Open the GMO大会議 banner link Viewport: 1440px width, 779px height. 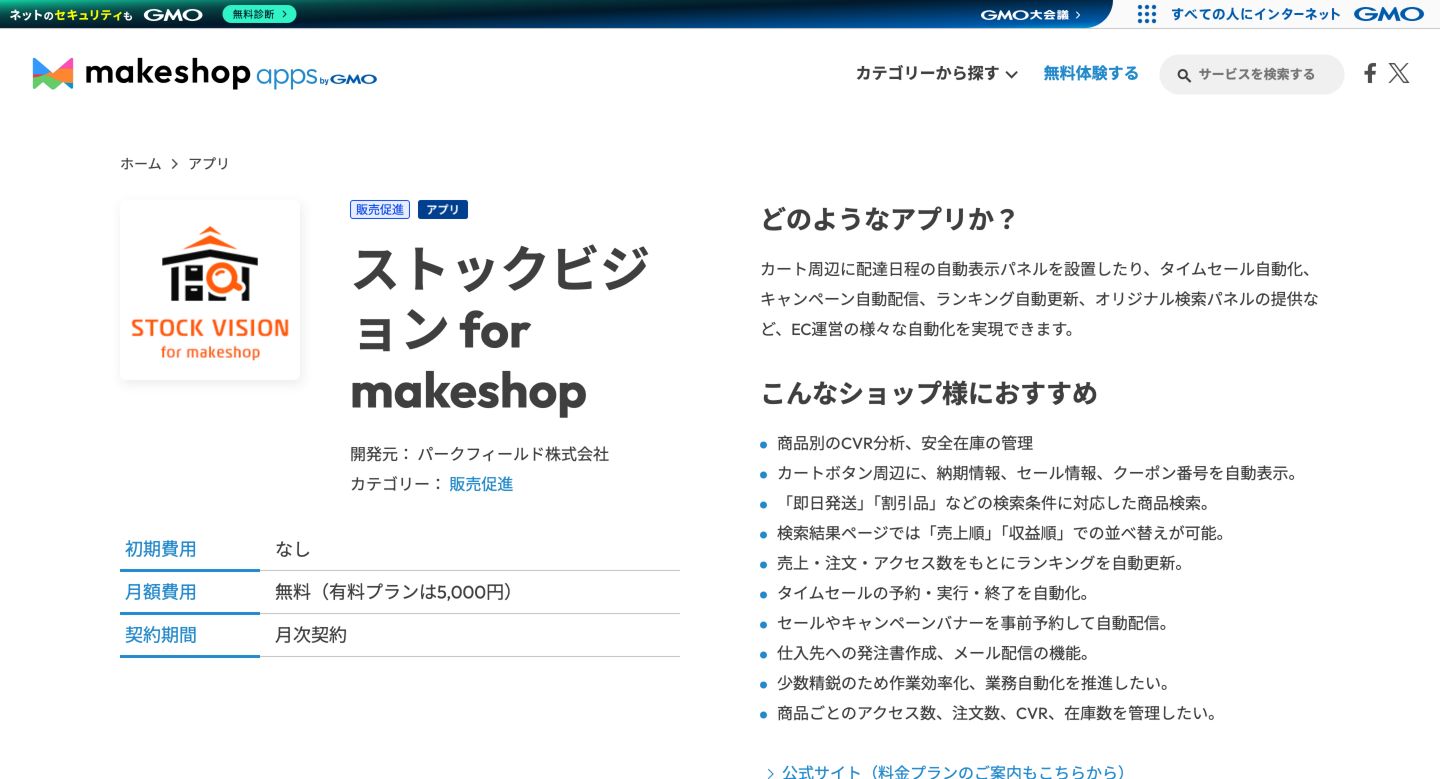pyautogui.click(x=1030, y=14)
